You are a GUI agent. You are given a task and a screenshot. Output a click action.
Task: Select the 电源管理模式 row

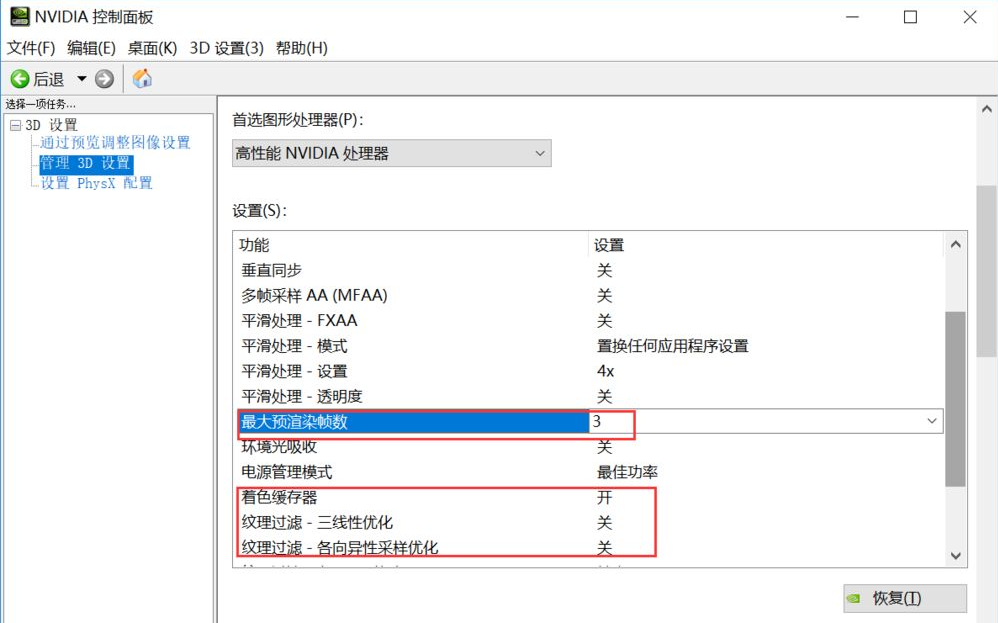click(587, 472)
